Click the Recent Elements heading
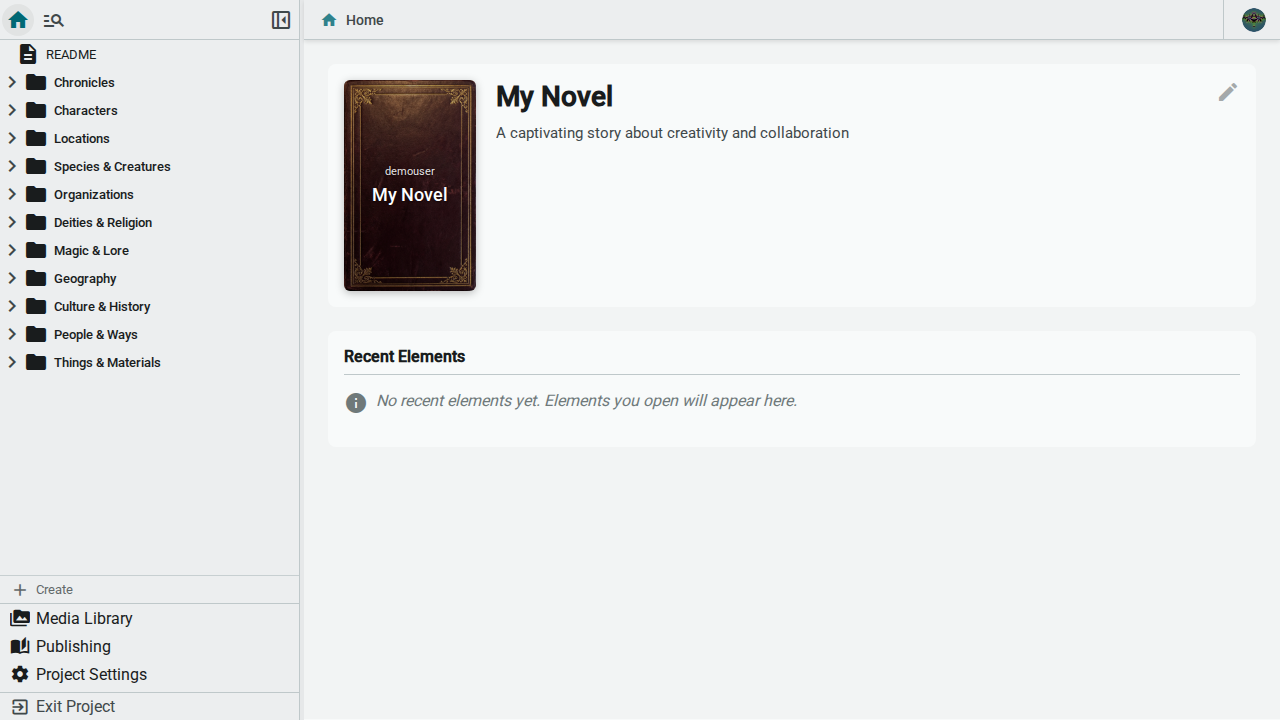 (404, 356)
